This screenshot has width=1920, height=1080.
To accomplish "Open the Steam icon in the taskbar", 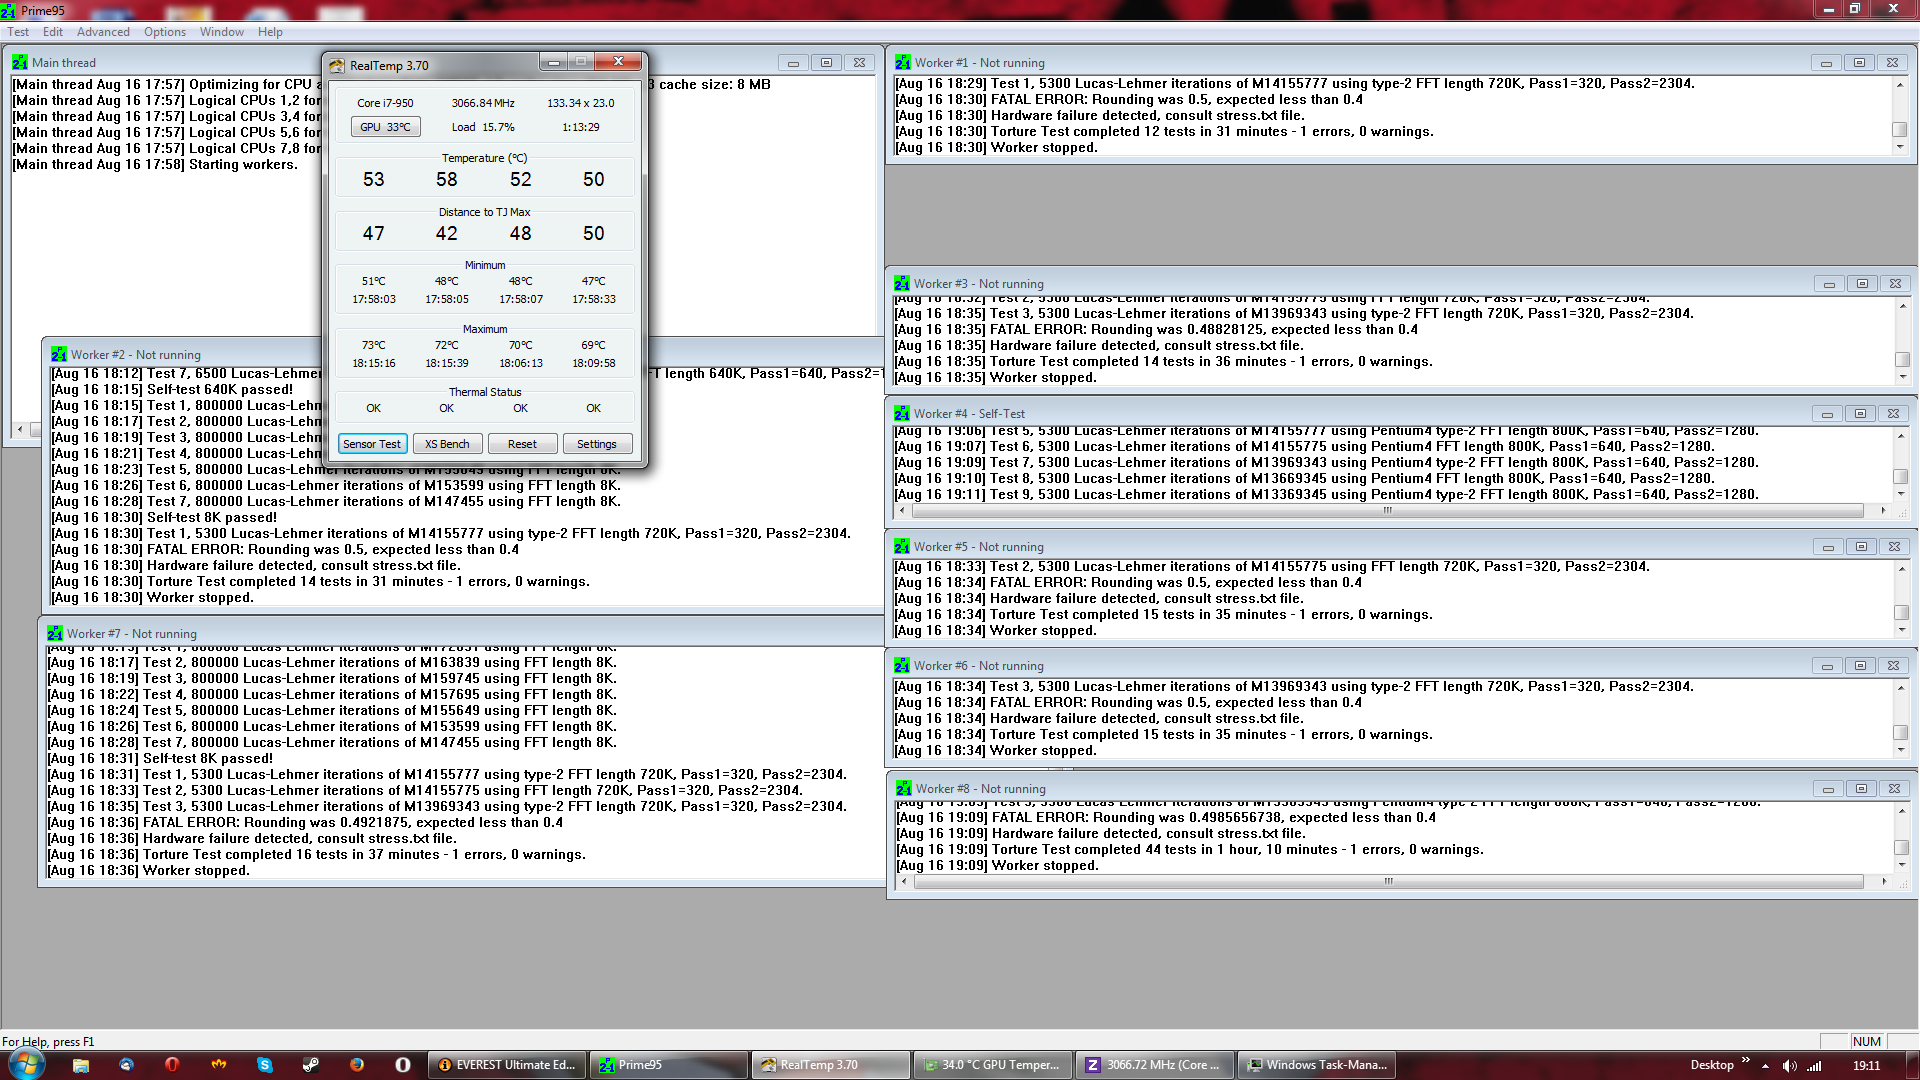I will (x=311, y=1065).
